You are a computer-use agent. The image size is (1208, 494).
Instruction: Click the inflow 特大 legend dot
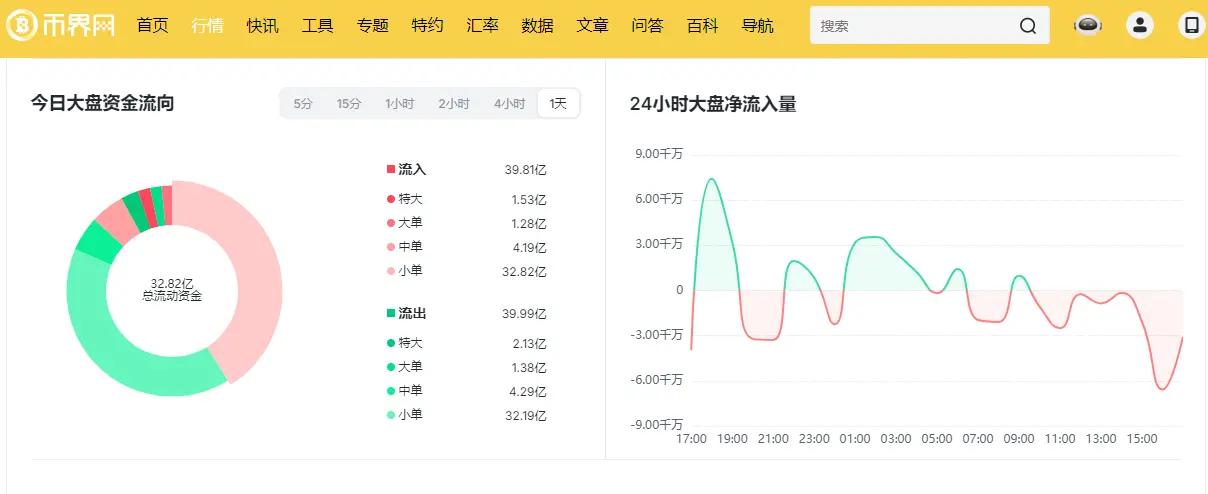pos(390,198)
